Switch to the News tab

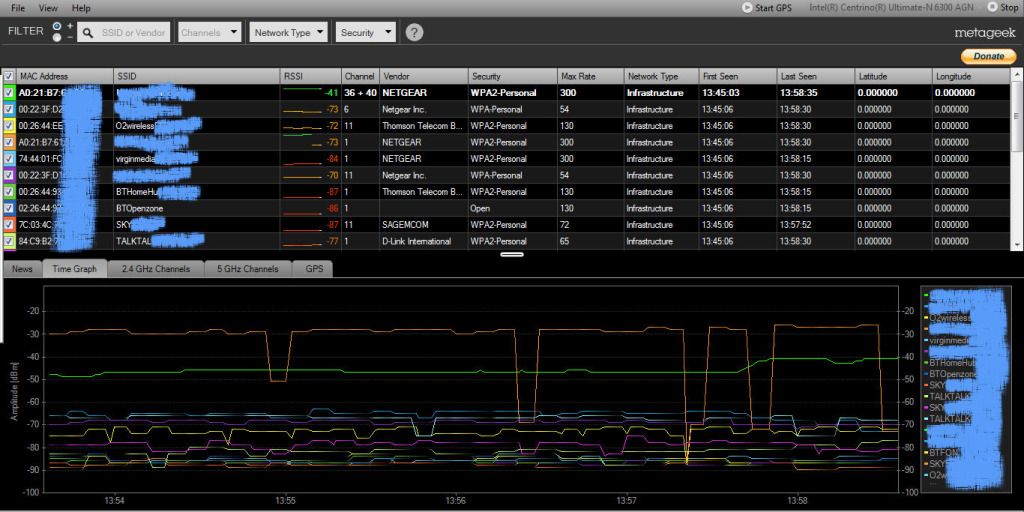pyautogui.click(x=22, y=268)
